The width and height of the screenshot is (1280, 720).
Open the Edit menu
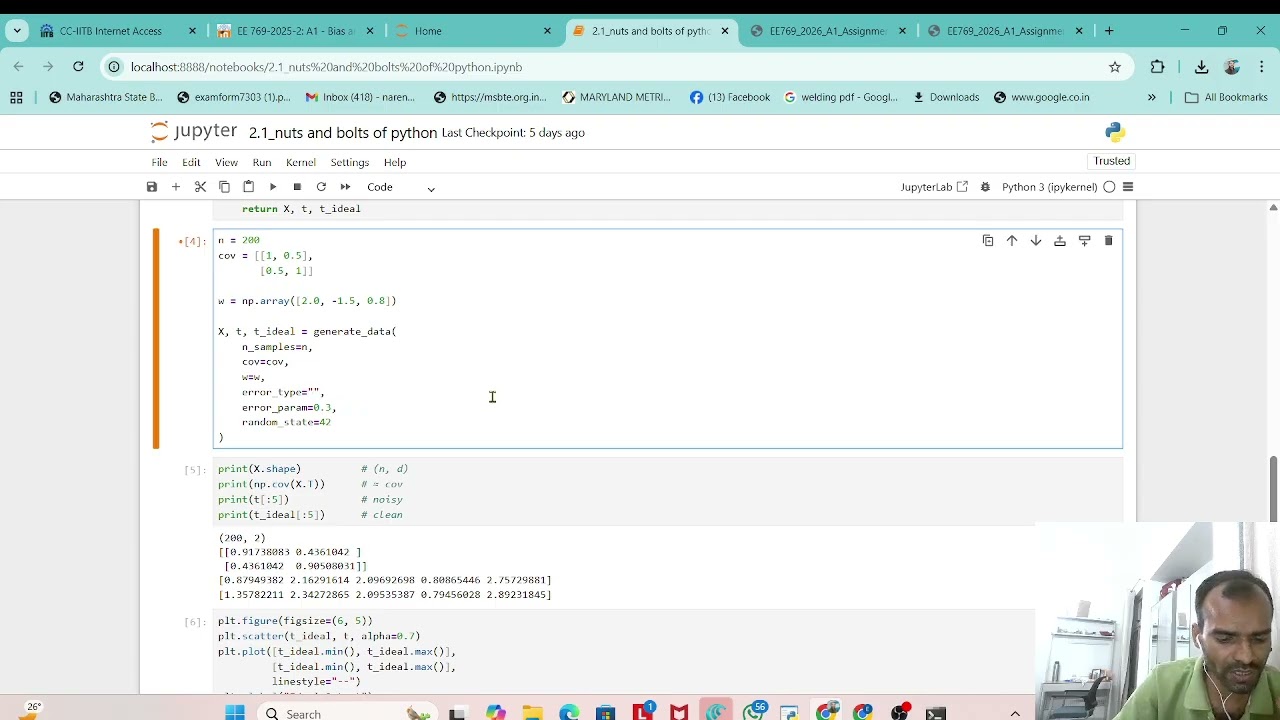click(191, 162)
